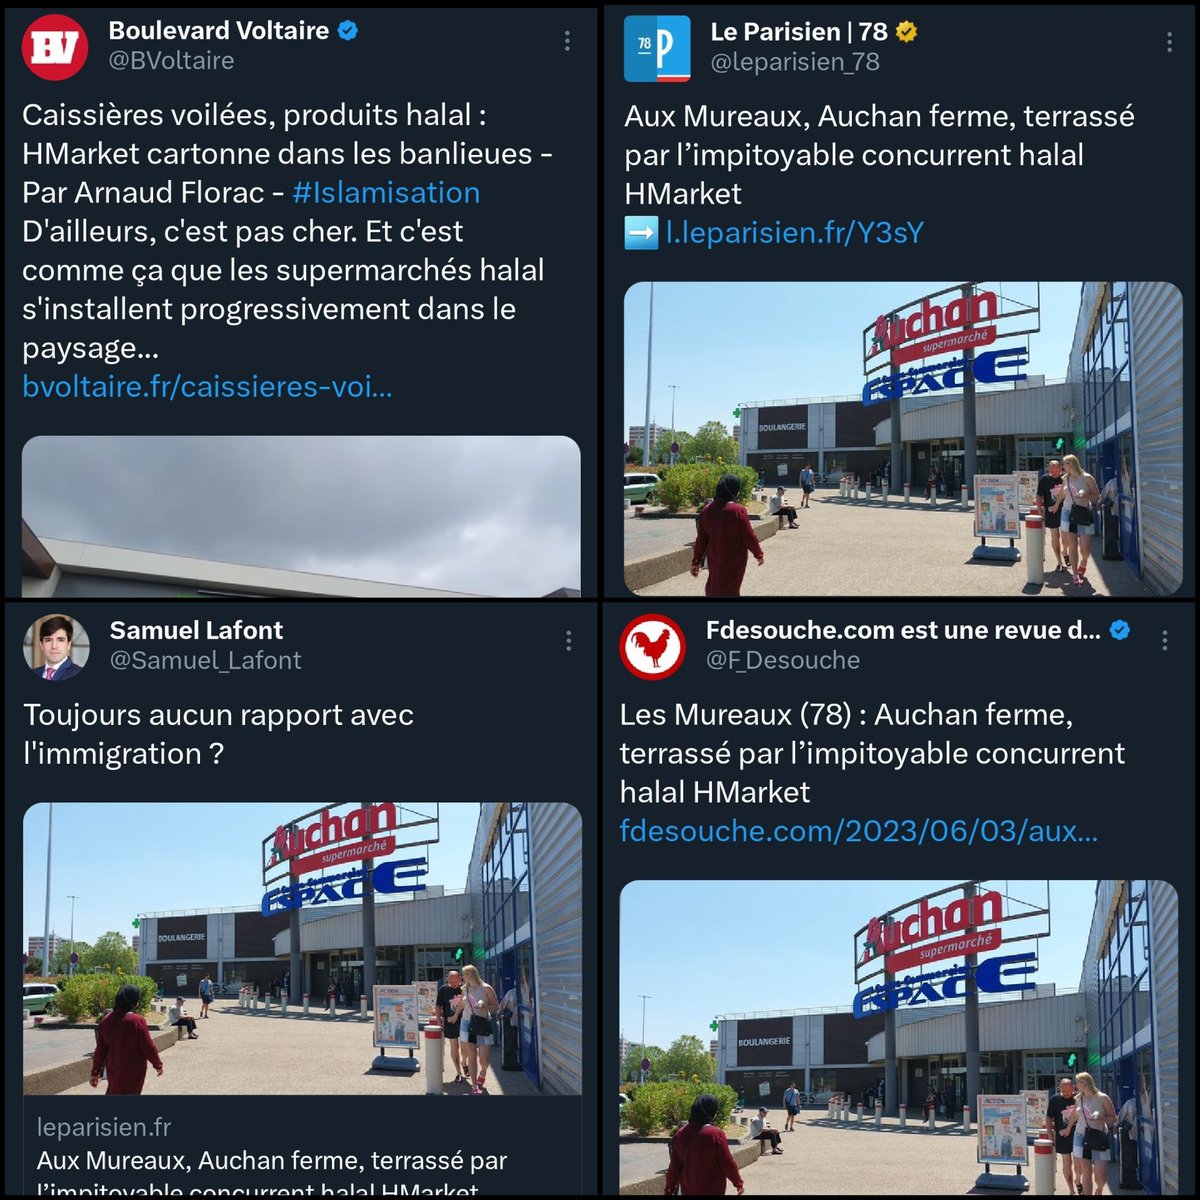Image resolution: width=1200 pixels, height=1200 pixels.
Task: Open the fdesouche.com/2023/06/03 link
Action: (859, 831)
